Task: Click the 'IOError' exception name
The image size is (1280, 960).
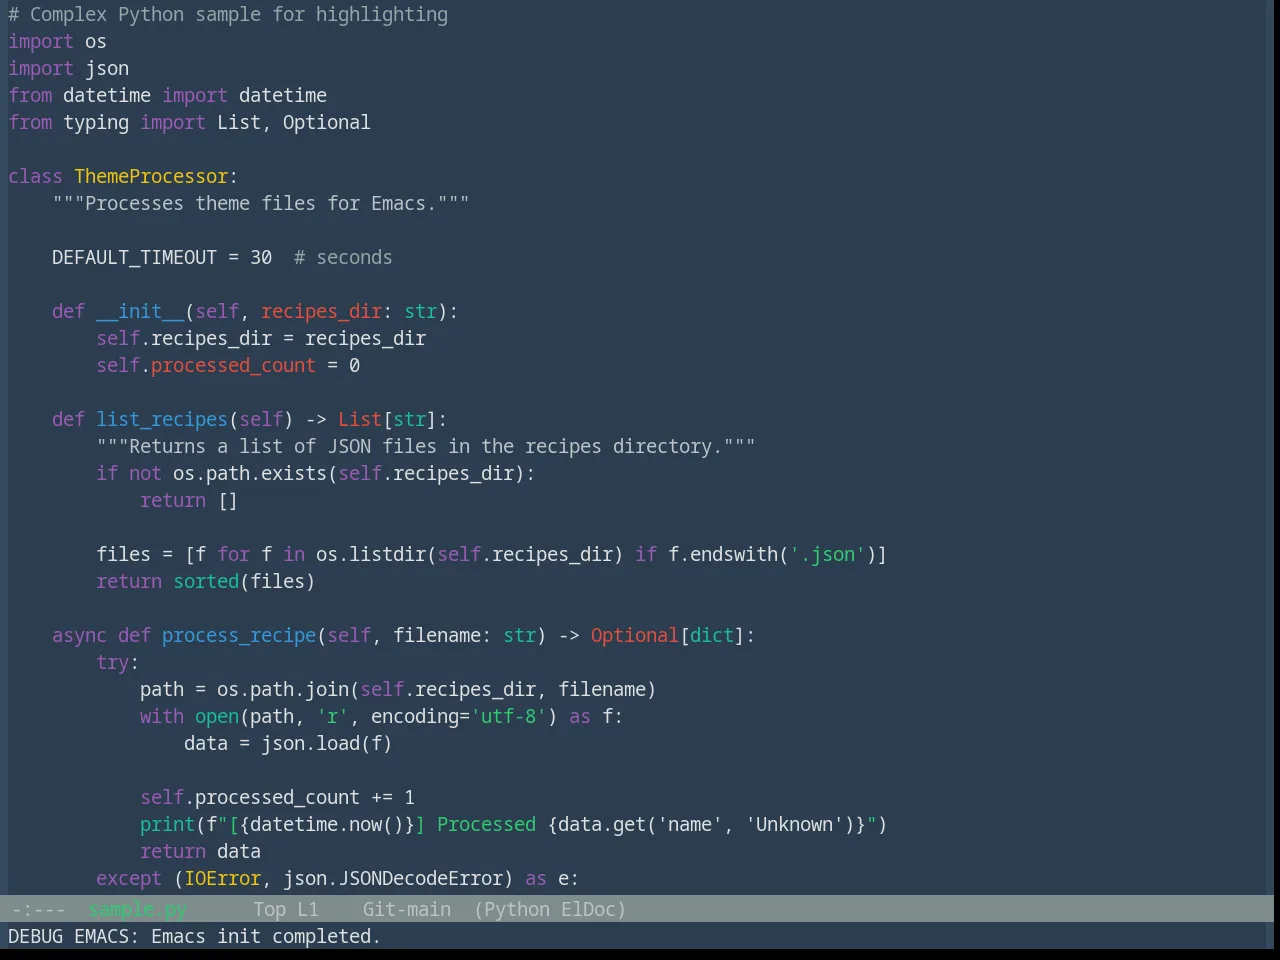Action: tap(222, 879)
